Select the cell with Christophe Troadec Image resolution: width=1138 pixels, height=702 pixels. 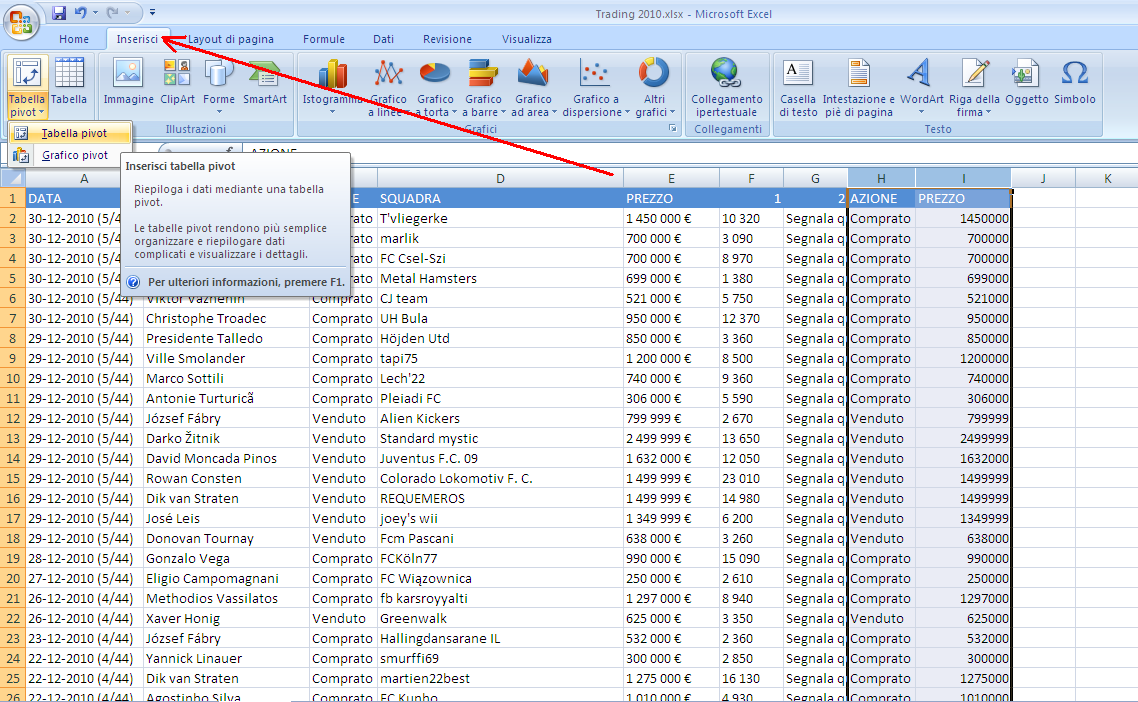pos(226,318)
